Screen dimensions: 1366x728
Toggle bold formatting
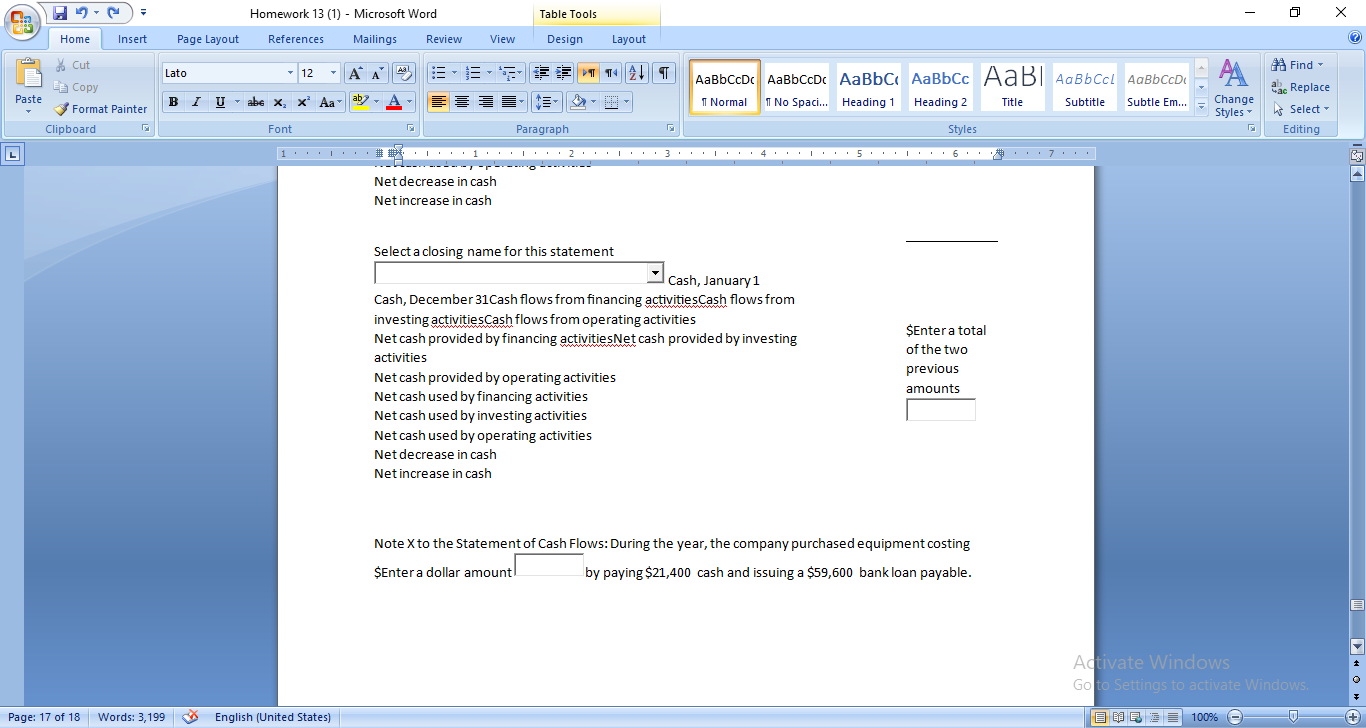[173, 102]
